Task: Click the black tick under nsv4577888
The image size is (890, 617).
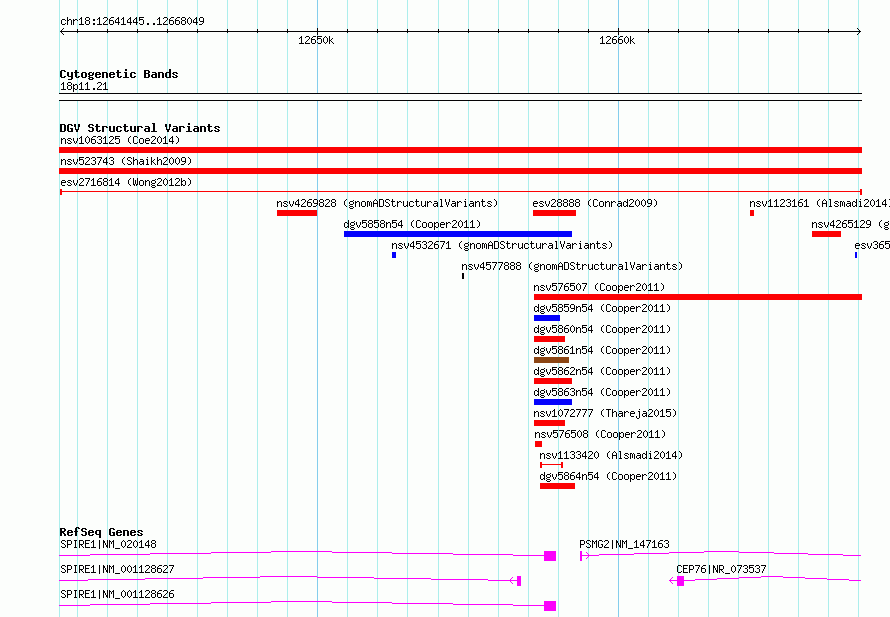Action: [463, 276]
